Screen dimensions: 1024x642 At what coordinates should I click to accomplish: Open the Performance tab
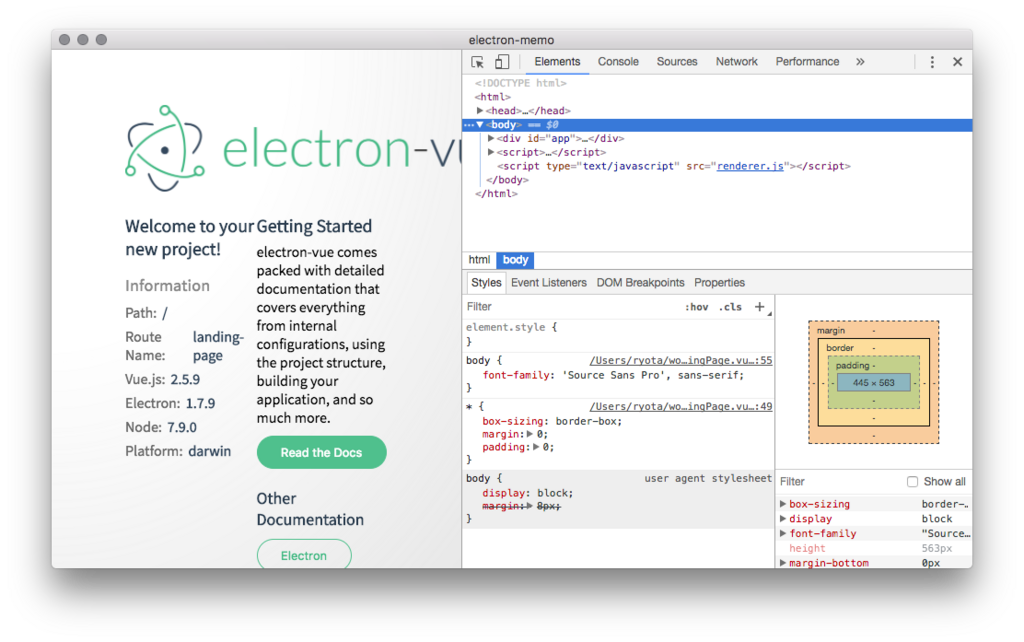(807, 61)
